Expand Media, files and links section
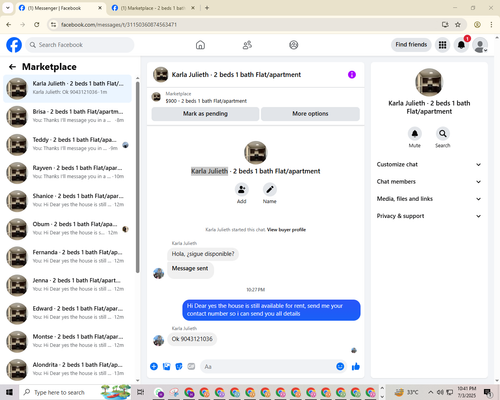The image size is (500, 400). pyautogui.click(x=429, y=199)
